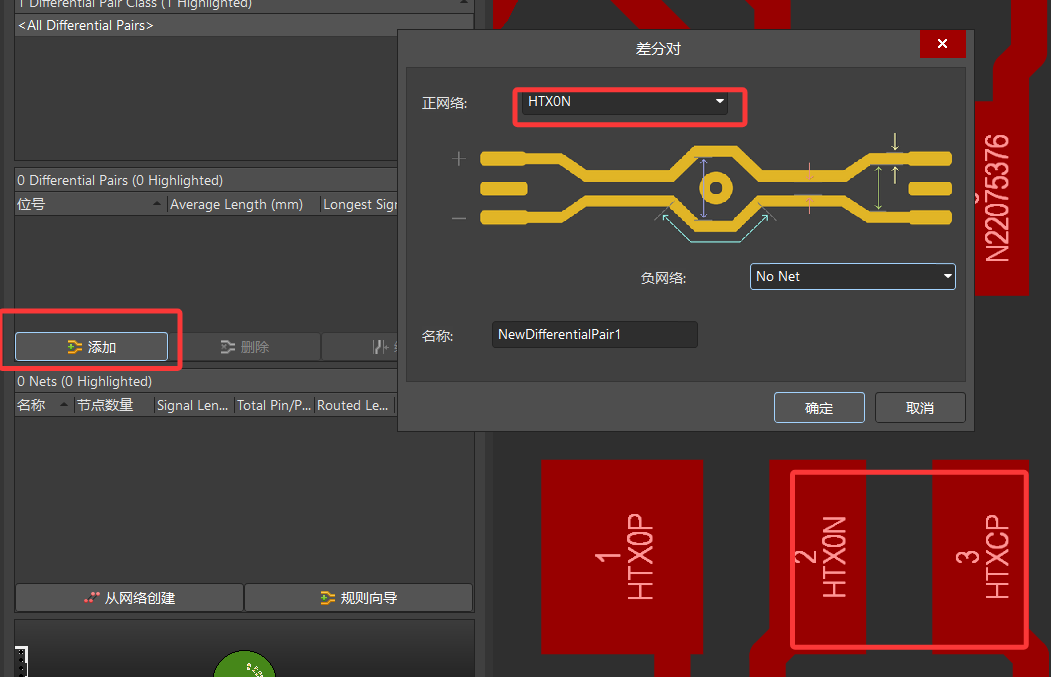Image resolution: width=1051 pixels, height=677 pixels.
Task: Select pad 3 HTXCP on the PCB
Action: click(x=981, y=556)
